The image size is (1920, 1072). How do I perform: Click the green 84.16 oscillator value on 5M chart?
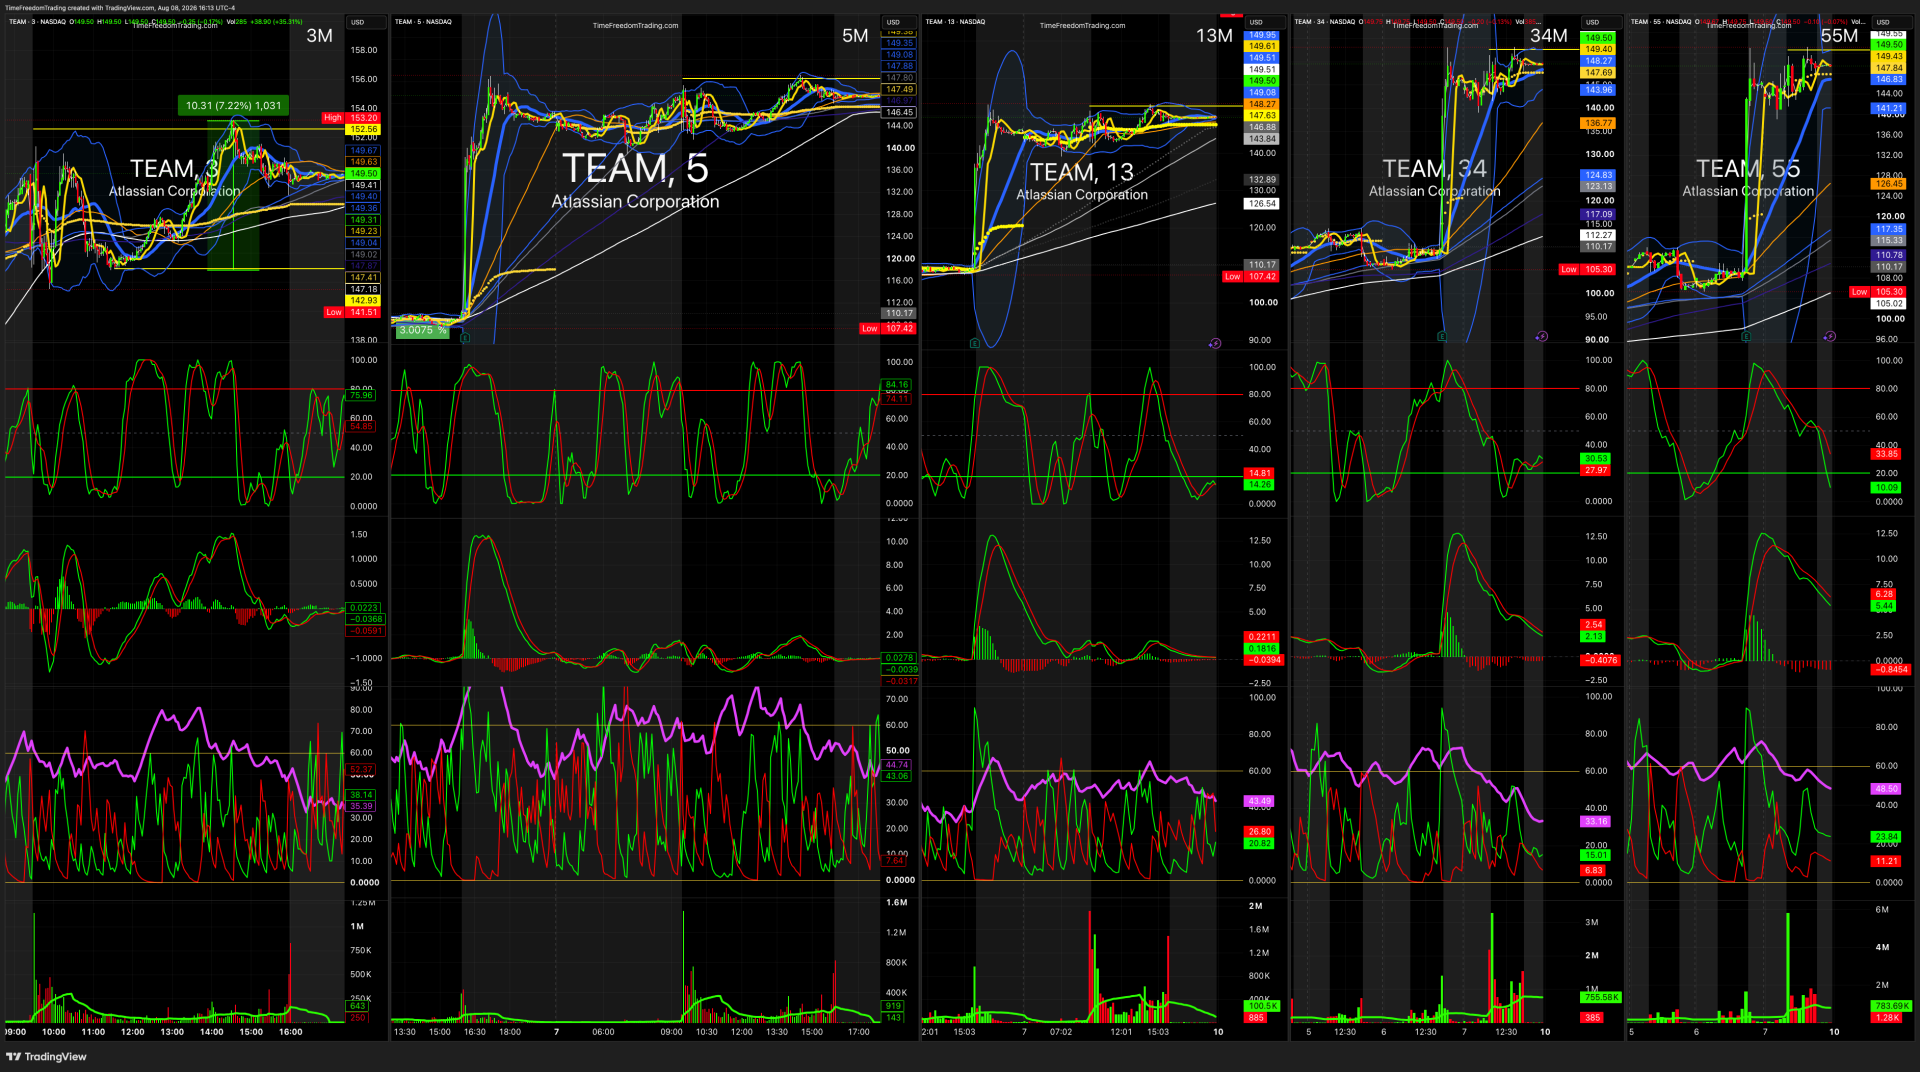tap(897, 385)
